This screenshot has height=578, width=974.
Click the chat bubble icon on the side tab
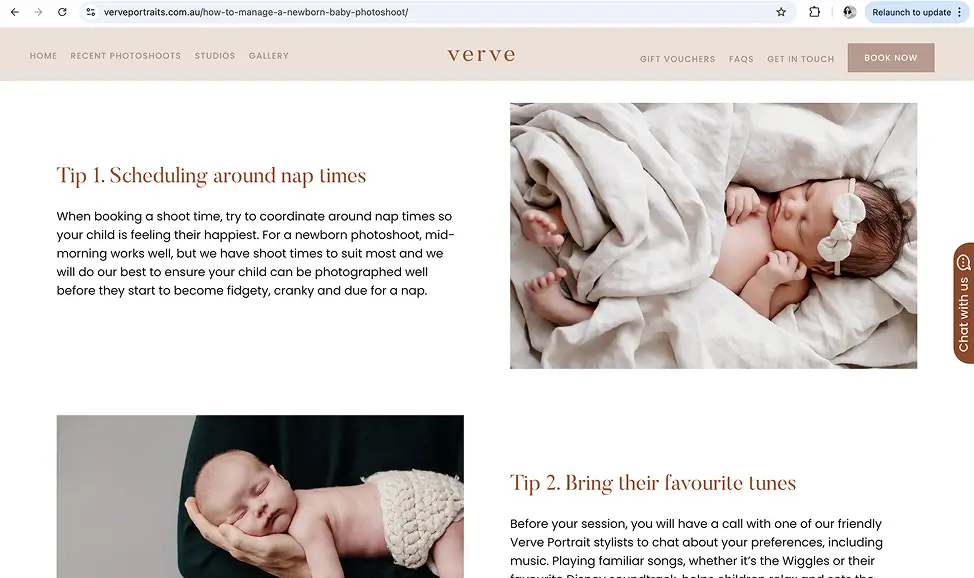963,262
